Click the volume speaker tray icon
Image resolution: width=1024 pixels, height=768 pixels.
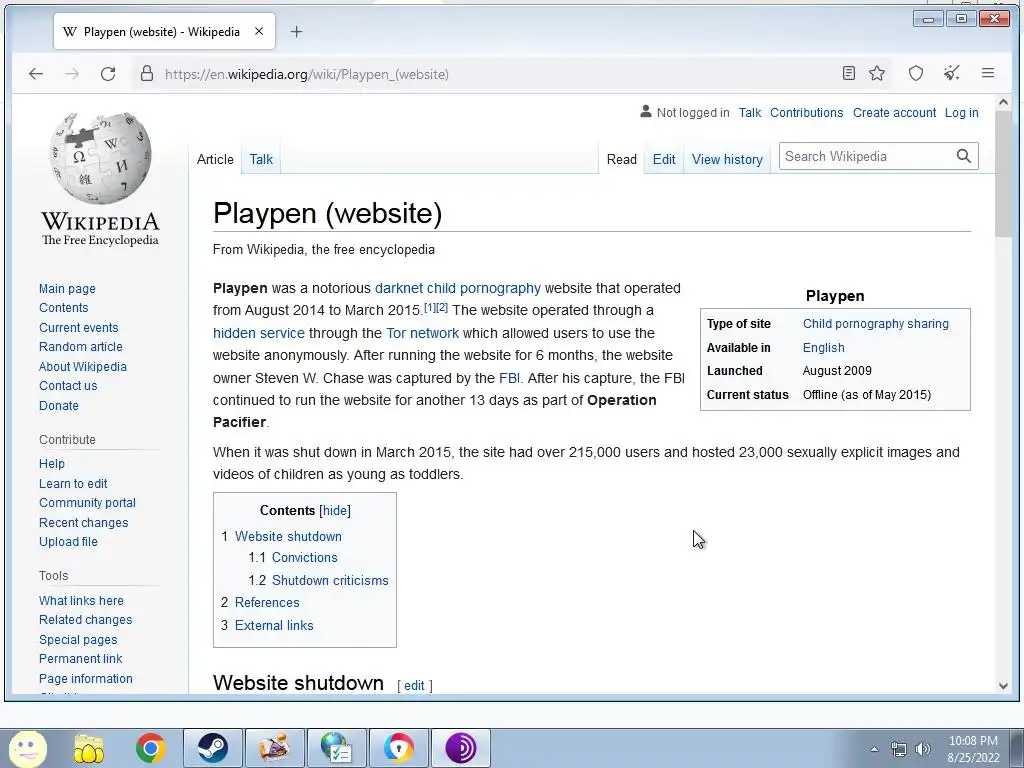(923, 749)
